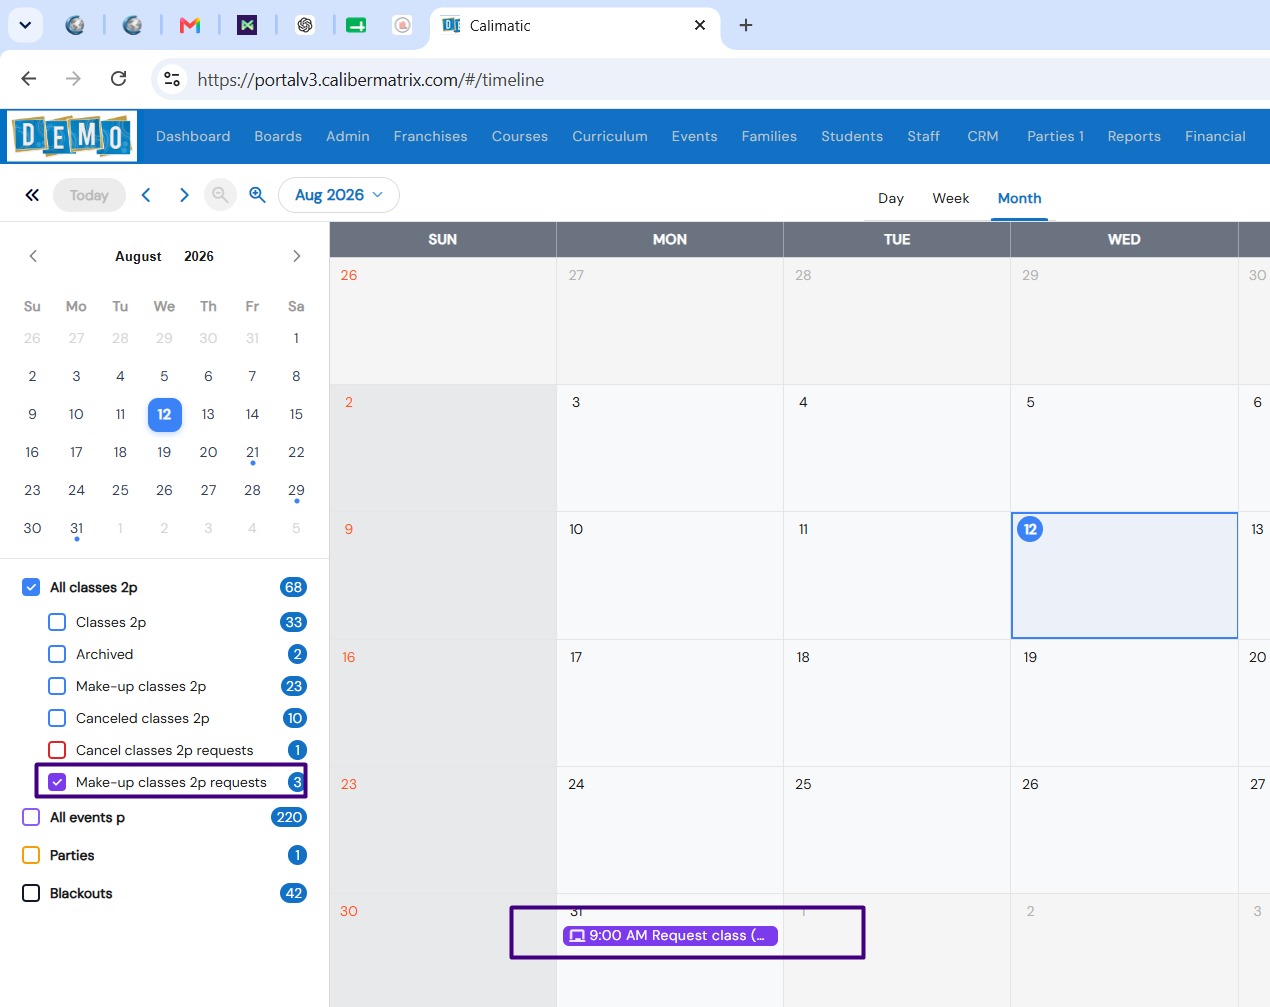Open the 9:00 AM Request class event
The image size is (1270, 1007).
tap(670, 936)
